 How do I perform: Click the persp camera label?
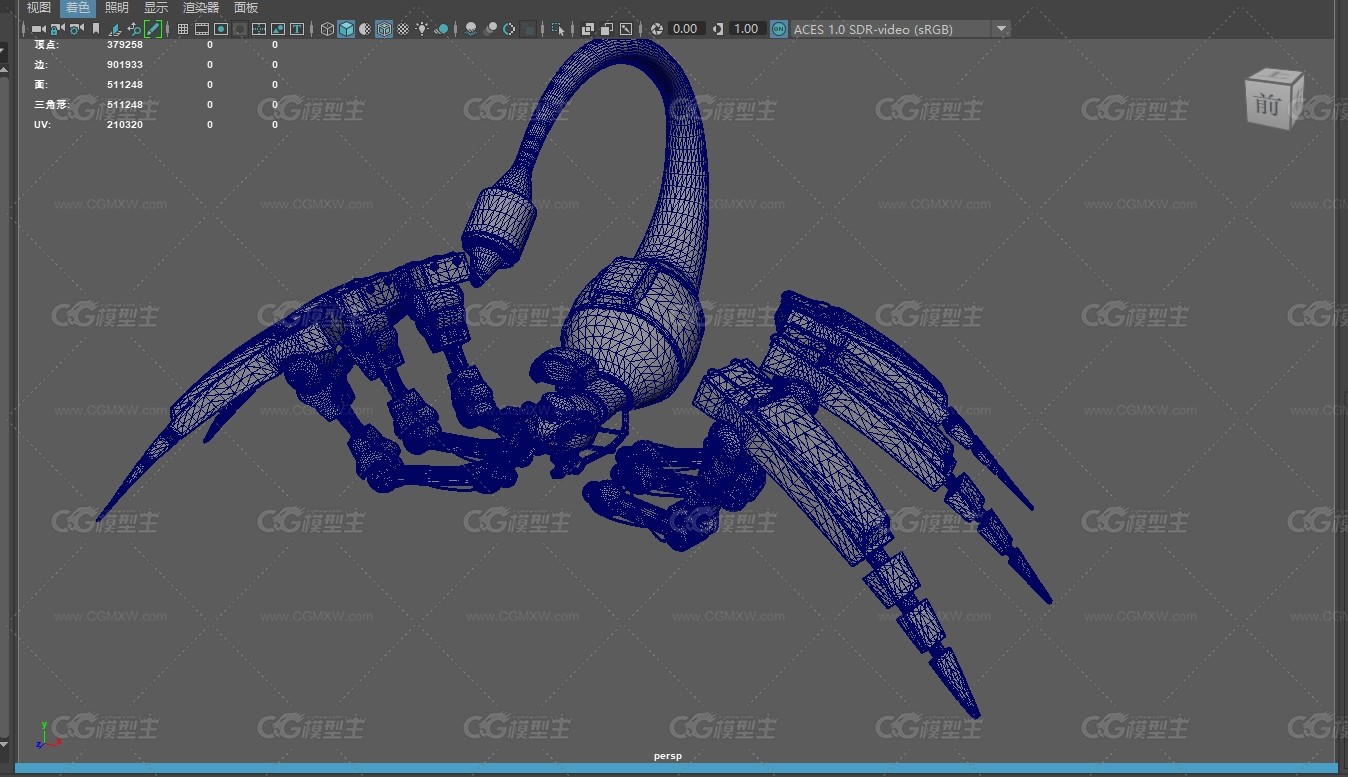tap(668, 756)
